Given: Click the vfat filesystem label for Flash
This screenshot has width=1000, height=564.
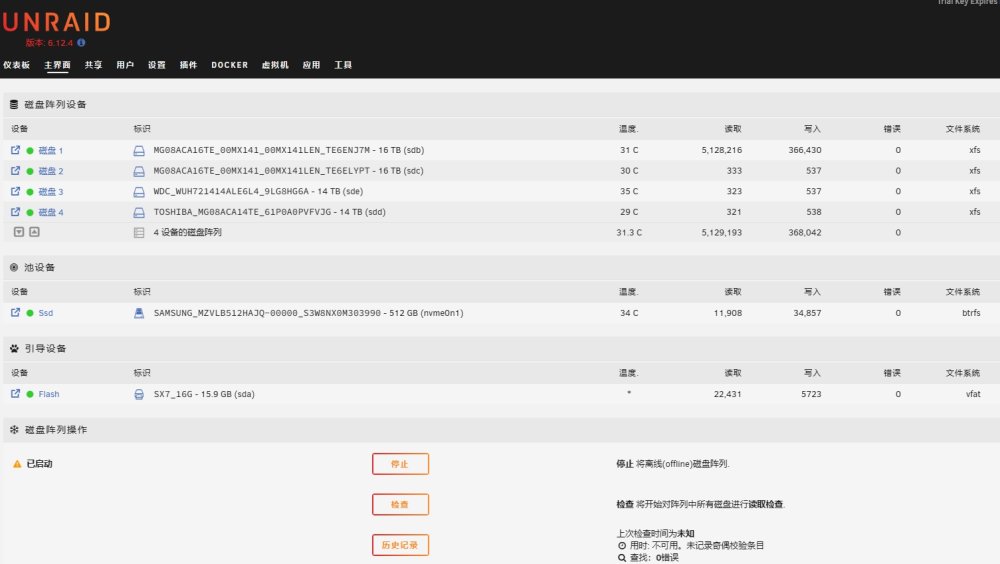Looking at the screenshot, I should coord(973,394).
